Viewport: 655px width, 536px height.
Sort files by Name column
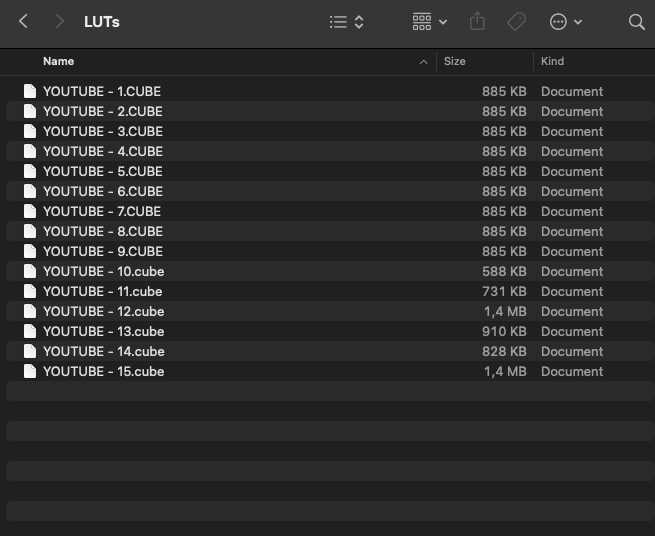coord(59,61)
